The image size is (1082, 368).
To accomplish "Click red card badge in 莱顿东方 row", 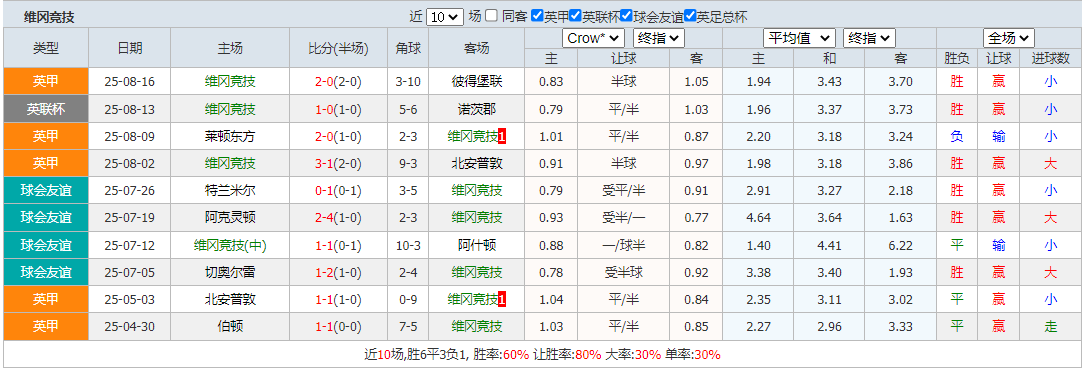I will [502, 137].
